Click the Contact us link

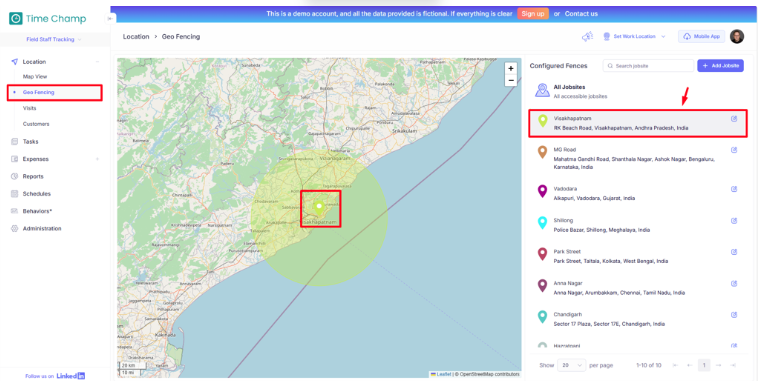581,14
